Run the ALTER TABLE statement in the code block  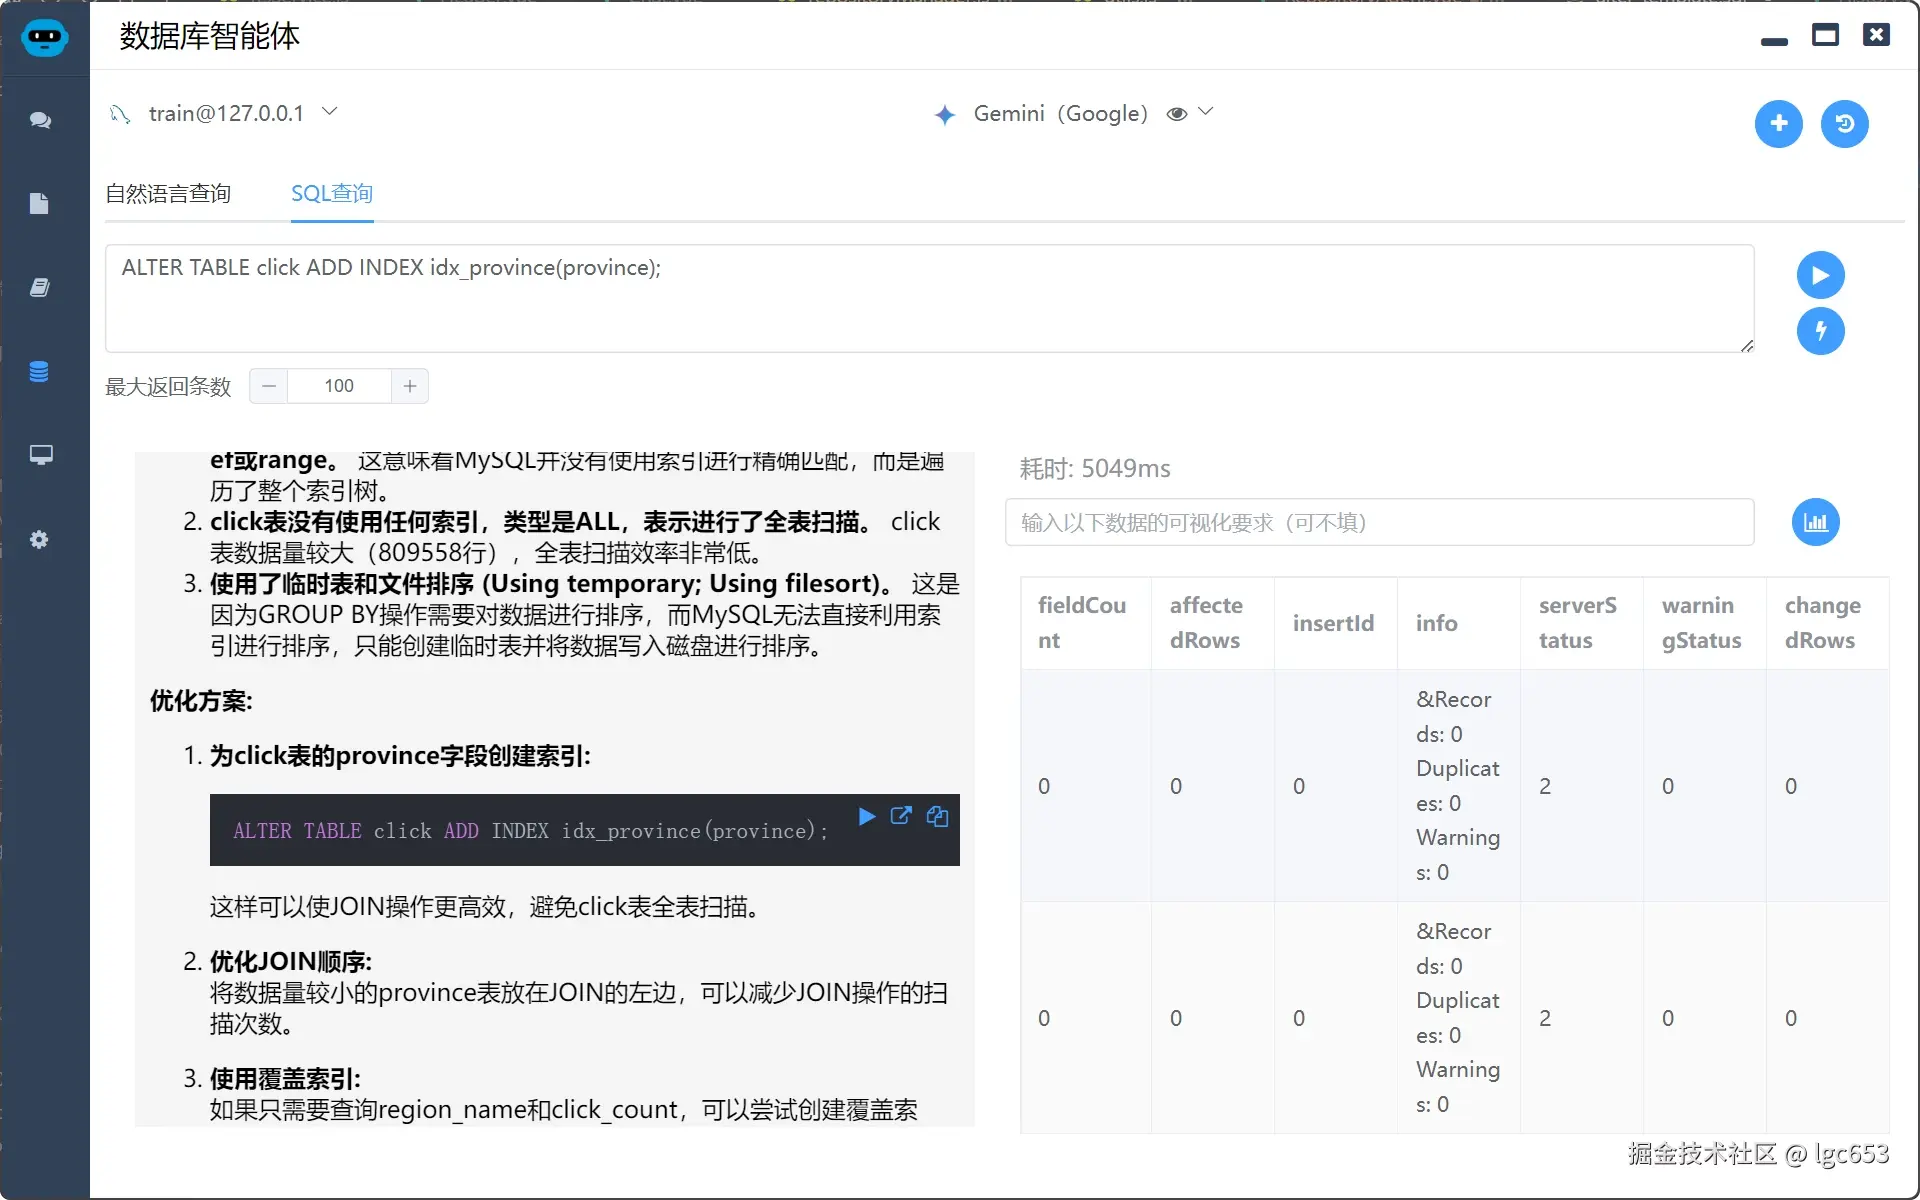coord(866,817)
